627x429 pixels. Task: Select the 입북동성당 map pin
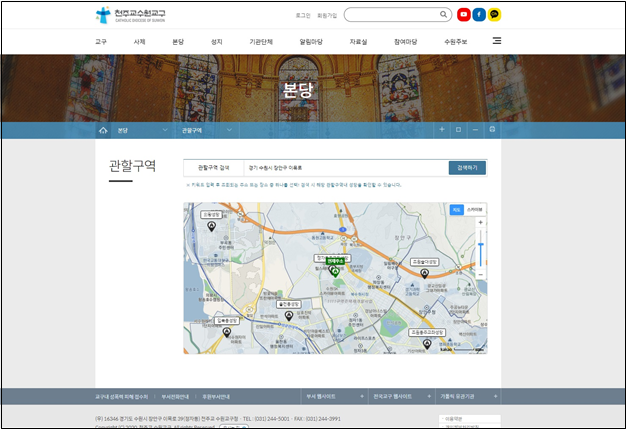pyautogui.click(x=227, y=332)
